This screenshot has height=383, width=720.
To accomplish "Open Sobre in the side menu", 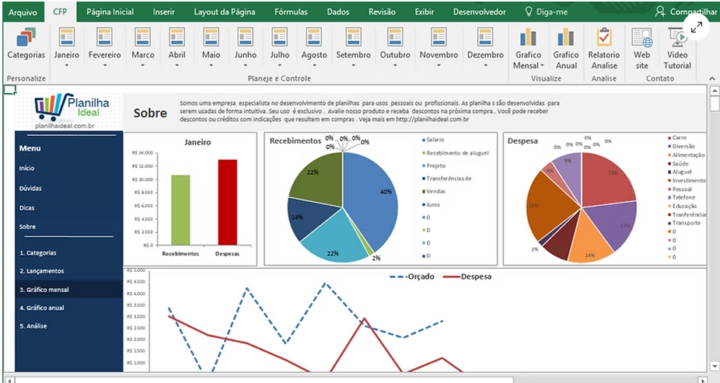I will (28, 226).
